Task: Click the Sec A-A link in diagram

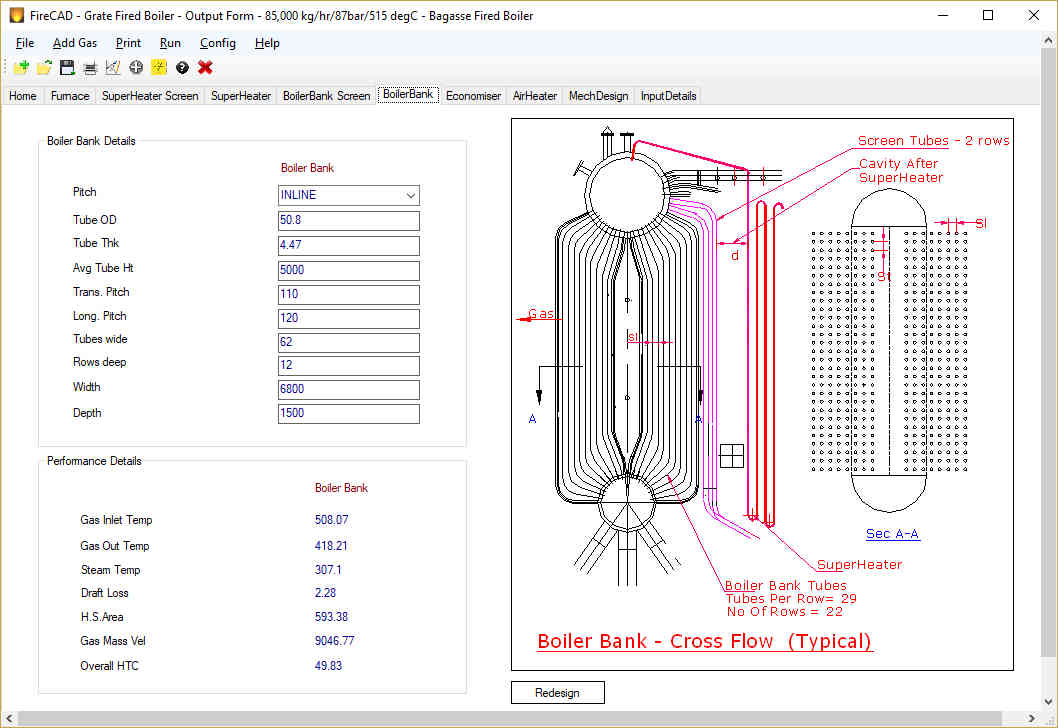Action: [892, 534]
